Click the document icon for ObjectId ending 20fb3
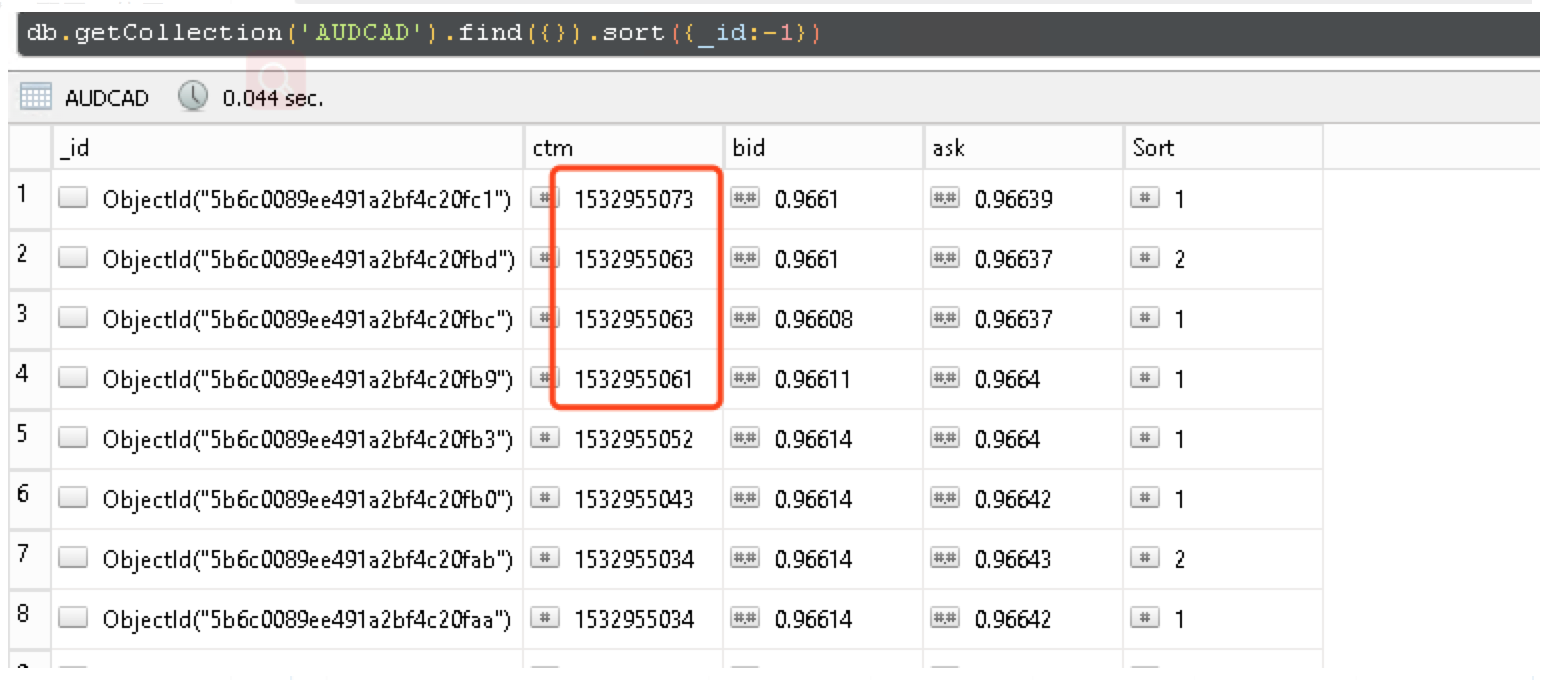This screenshot has height=680, width=1546. pos(73,439)
